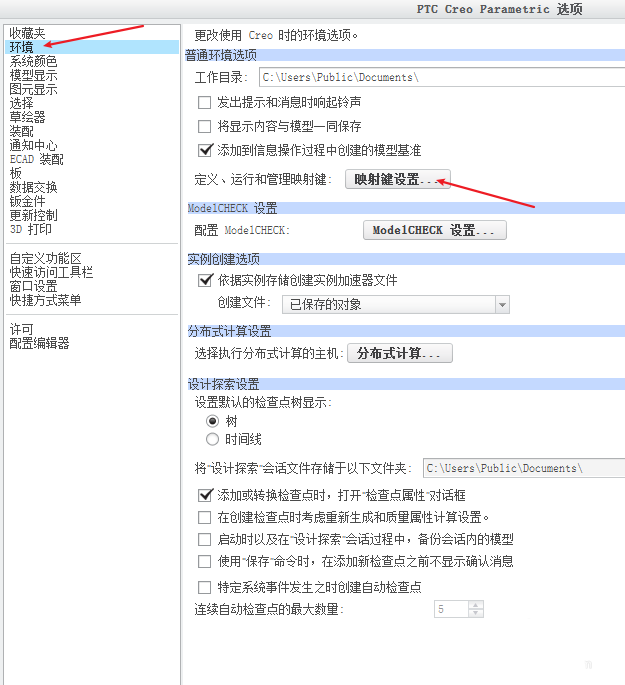Select the 板 category

[15, 173]
